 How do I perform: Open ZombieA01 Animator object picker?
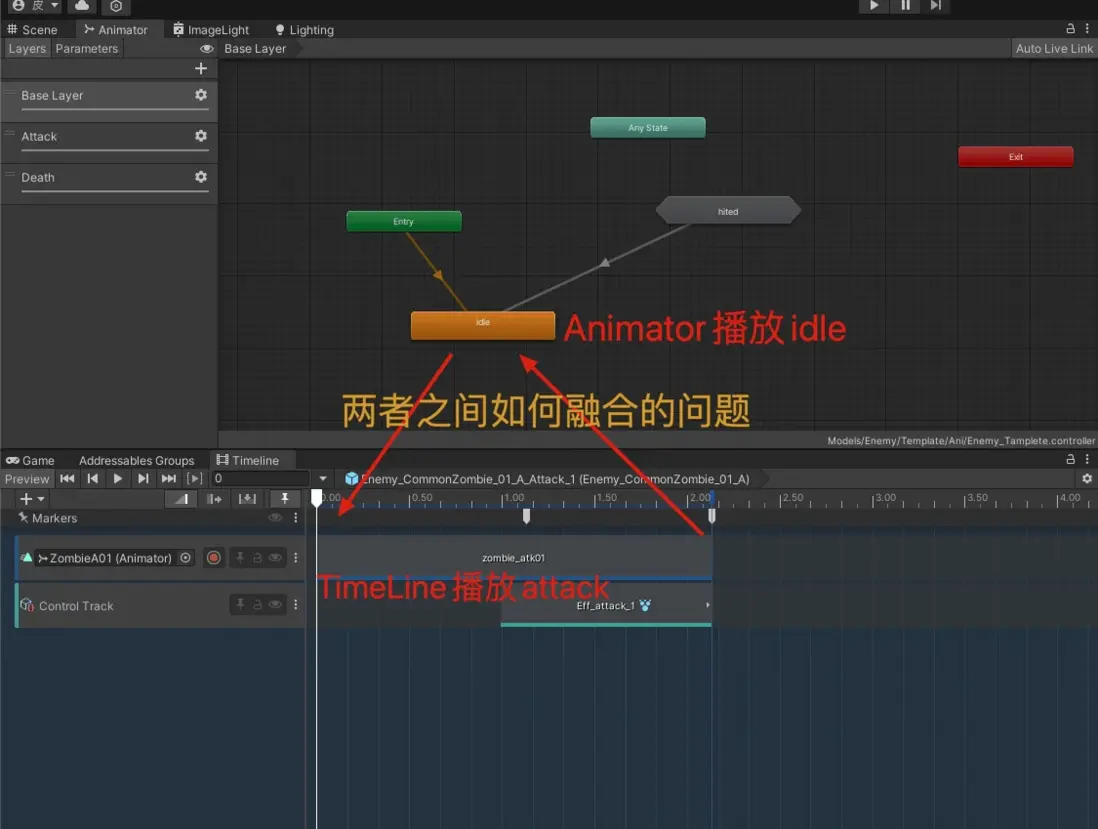pyautogui.click(x=186, y=558)
